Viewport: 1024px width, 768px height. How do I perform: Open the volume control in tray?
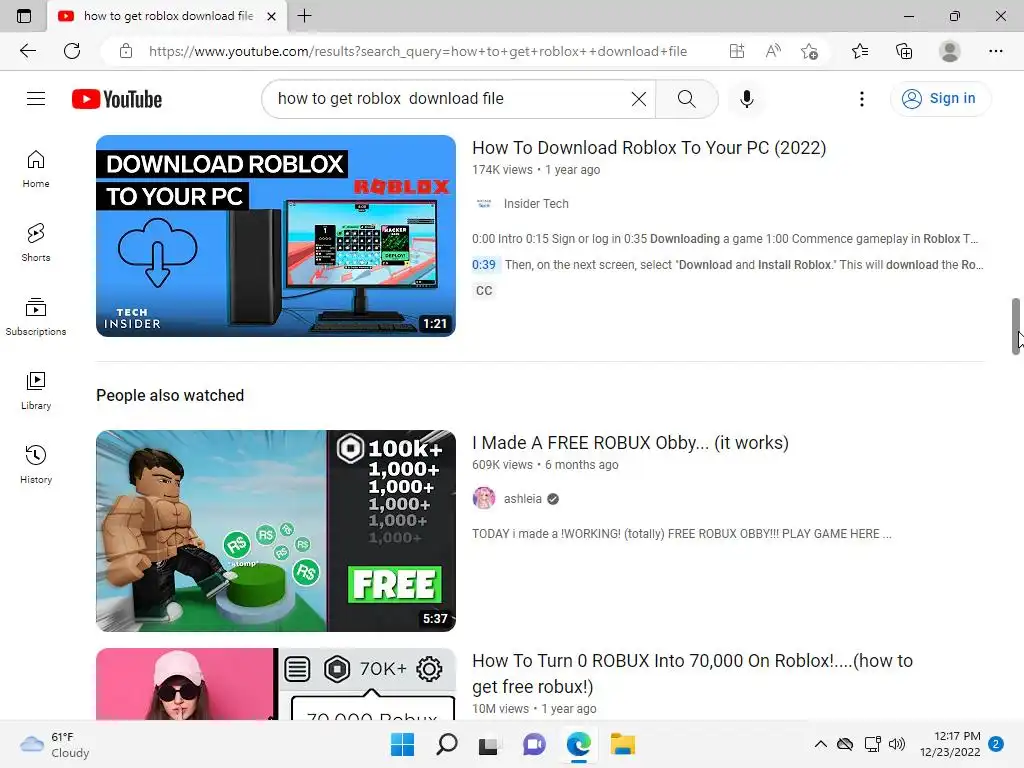click(897, 744)
